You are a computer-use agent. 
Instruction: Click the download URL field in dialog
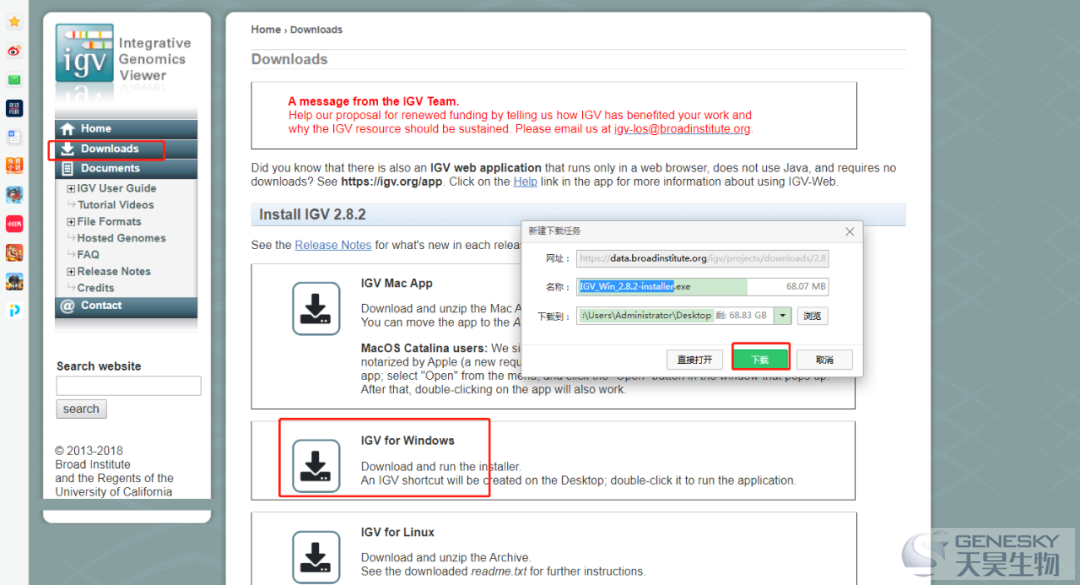(x=702, y=258)
